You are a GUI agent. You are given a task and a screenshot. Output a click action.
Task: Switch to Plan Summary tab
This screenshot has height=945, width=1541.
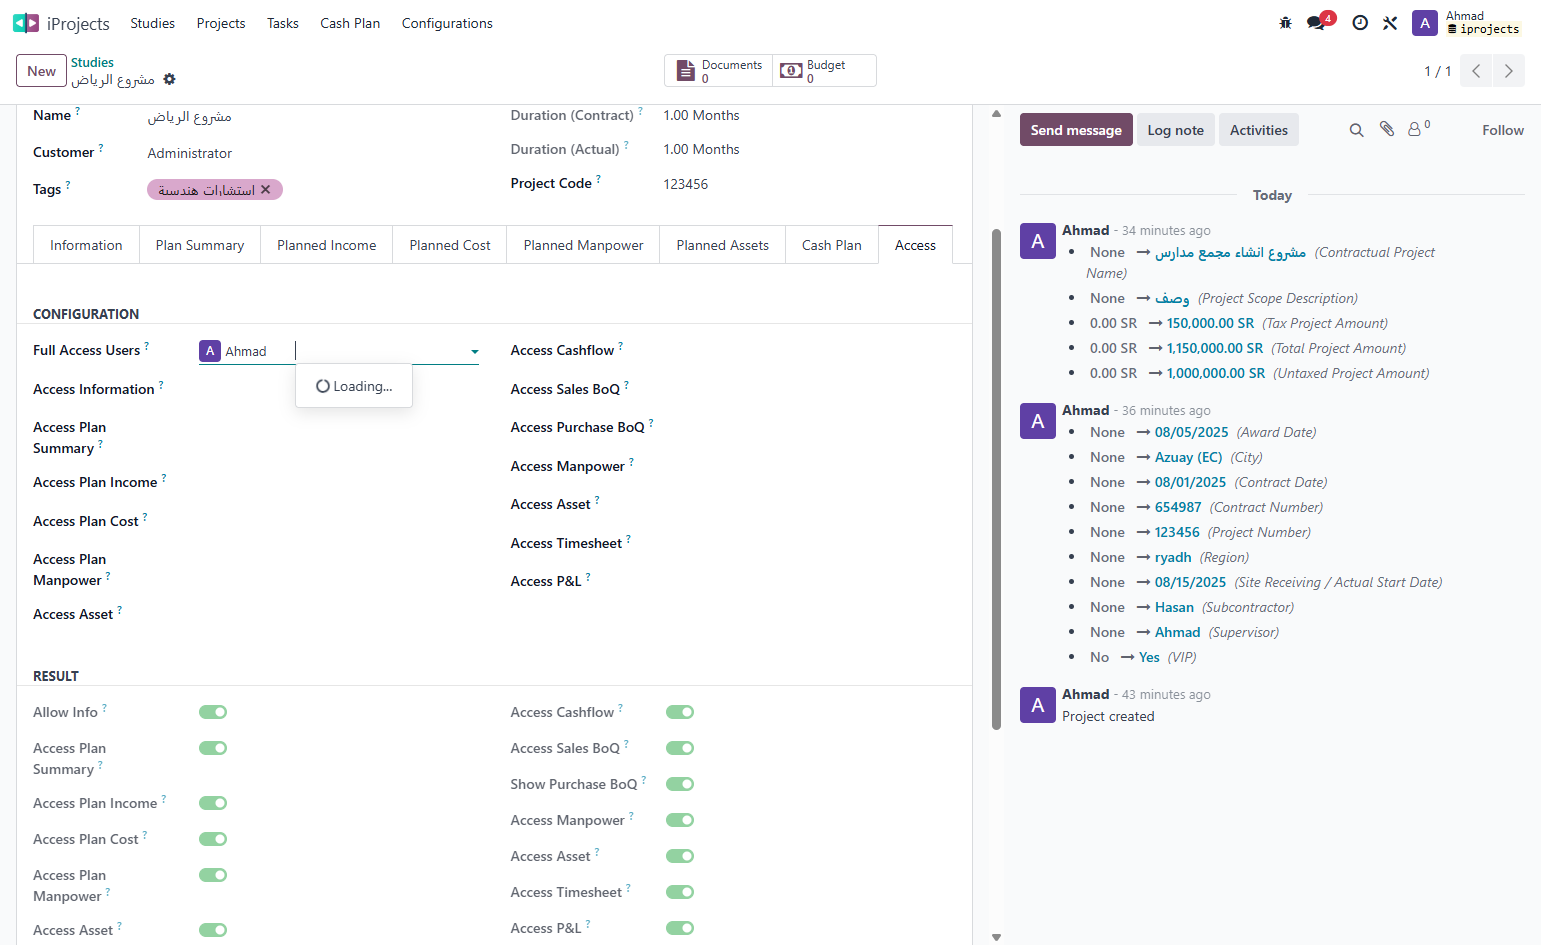(x=200, y=245)
